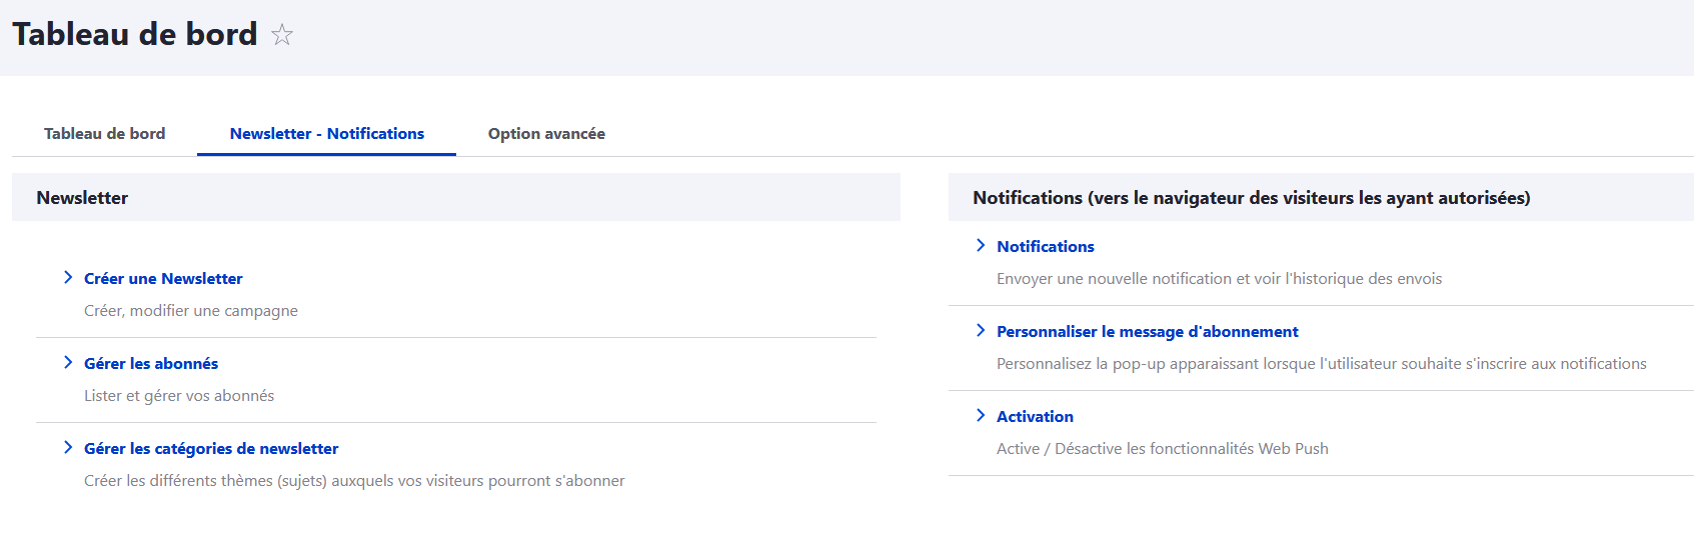Star the Tableau de bord page as favorite

click(283, 35)
